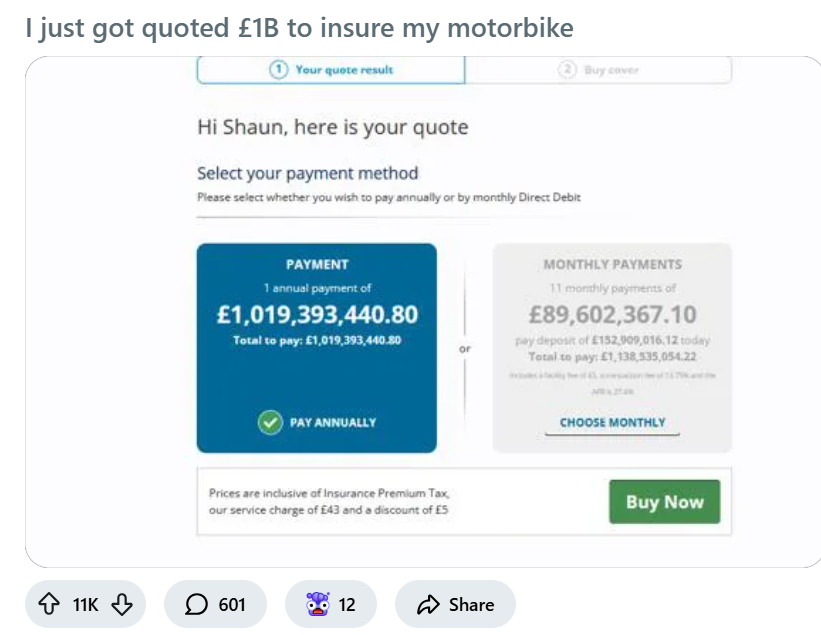Downvote the motorbike insurance post

click(121, 604)
